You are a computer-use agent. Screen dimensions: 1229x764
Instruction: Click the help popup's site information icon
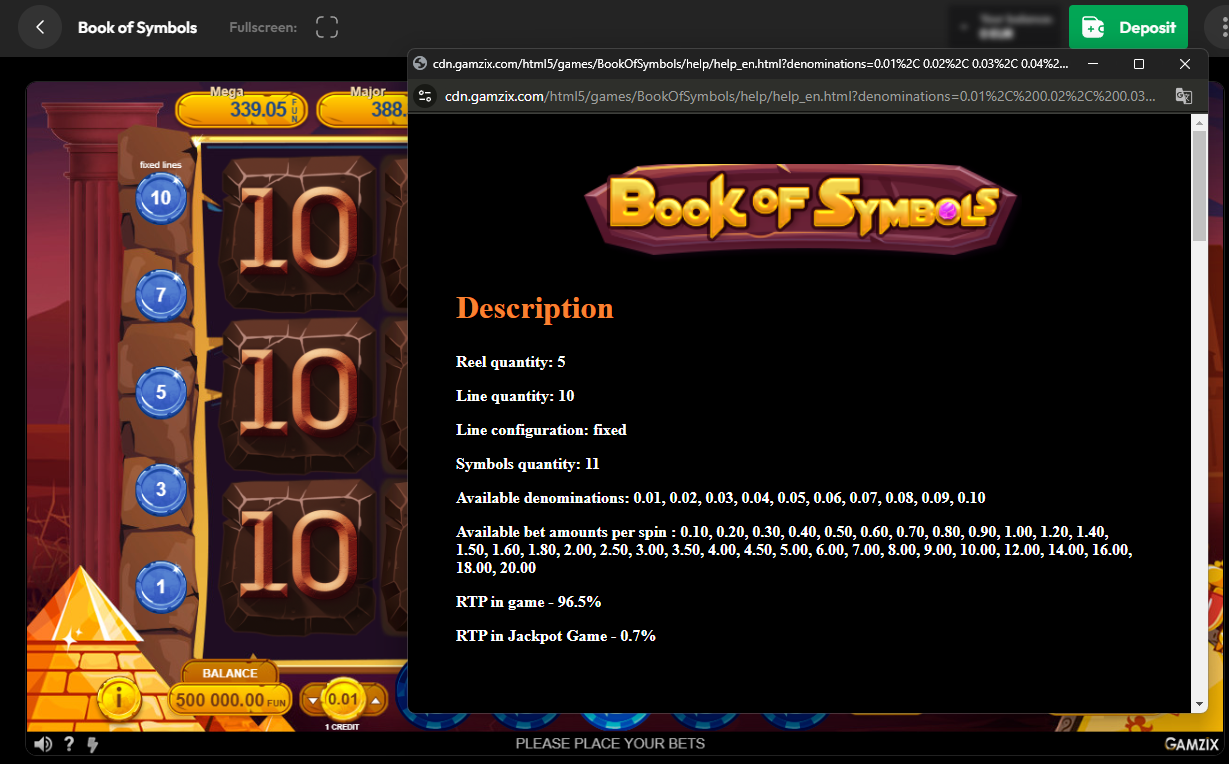426,96
